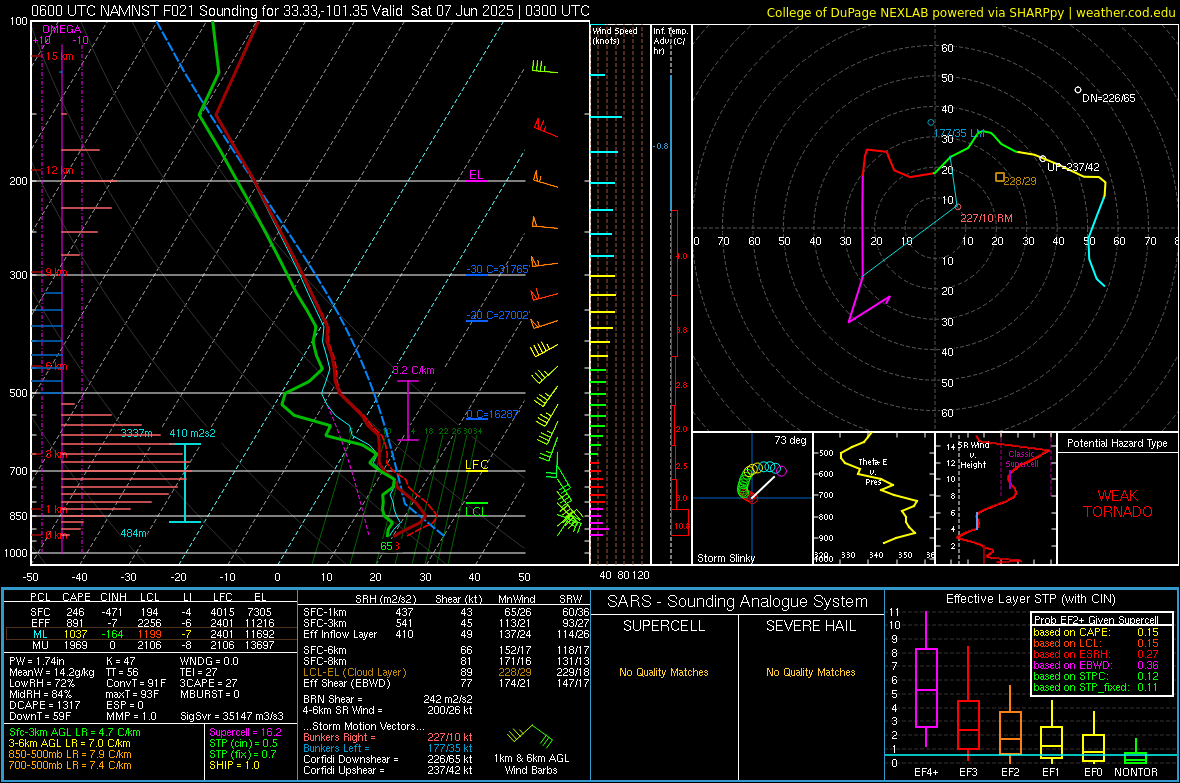Click the -30 C=31765' height label

[497, 269]
